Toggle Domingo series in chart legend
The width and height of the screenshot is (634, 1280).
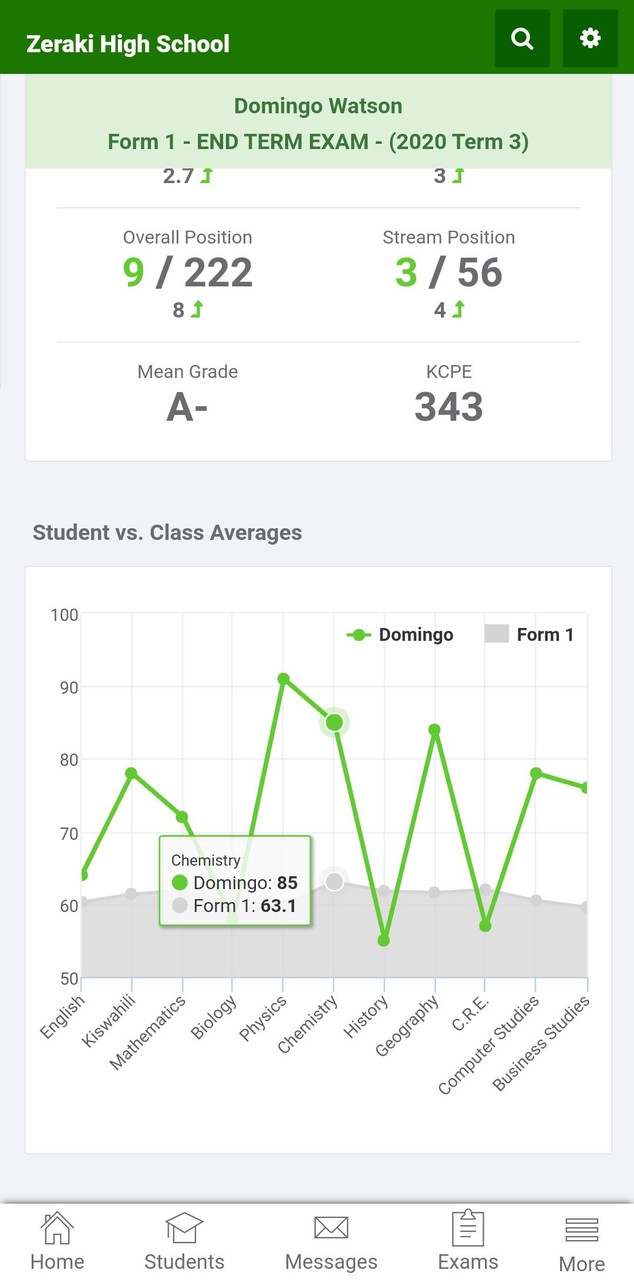[400, 635]
